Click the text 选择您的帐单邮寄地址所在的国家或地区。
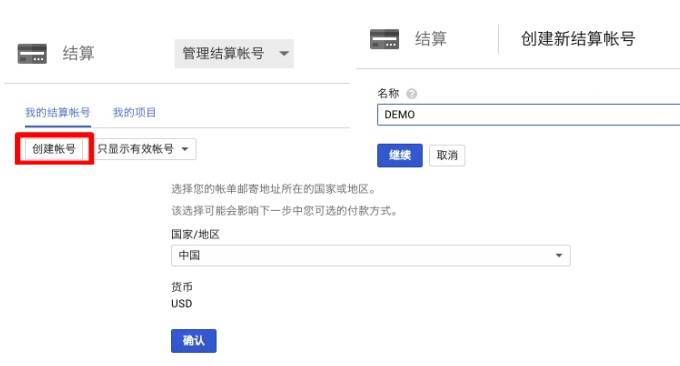This screenshot has width=680, height=366. [274, 189]
